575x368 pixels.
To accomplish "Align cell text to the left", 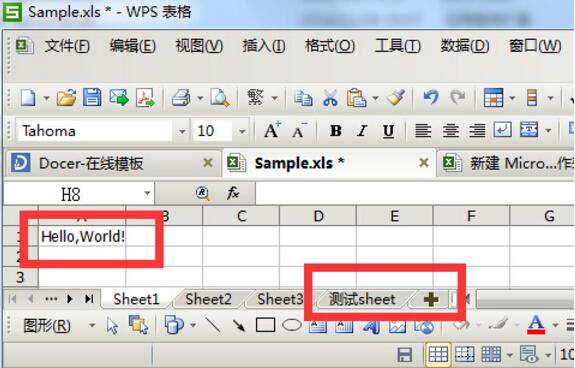I will coord(423,130).
